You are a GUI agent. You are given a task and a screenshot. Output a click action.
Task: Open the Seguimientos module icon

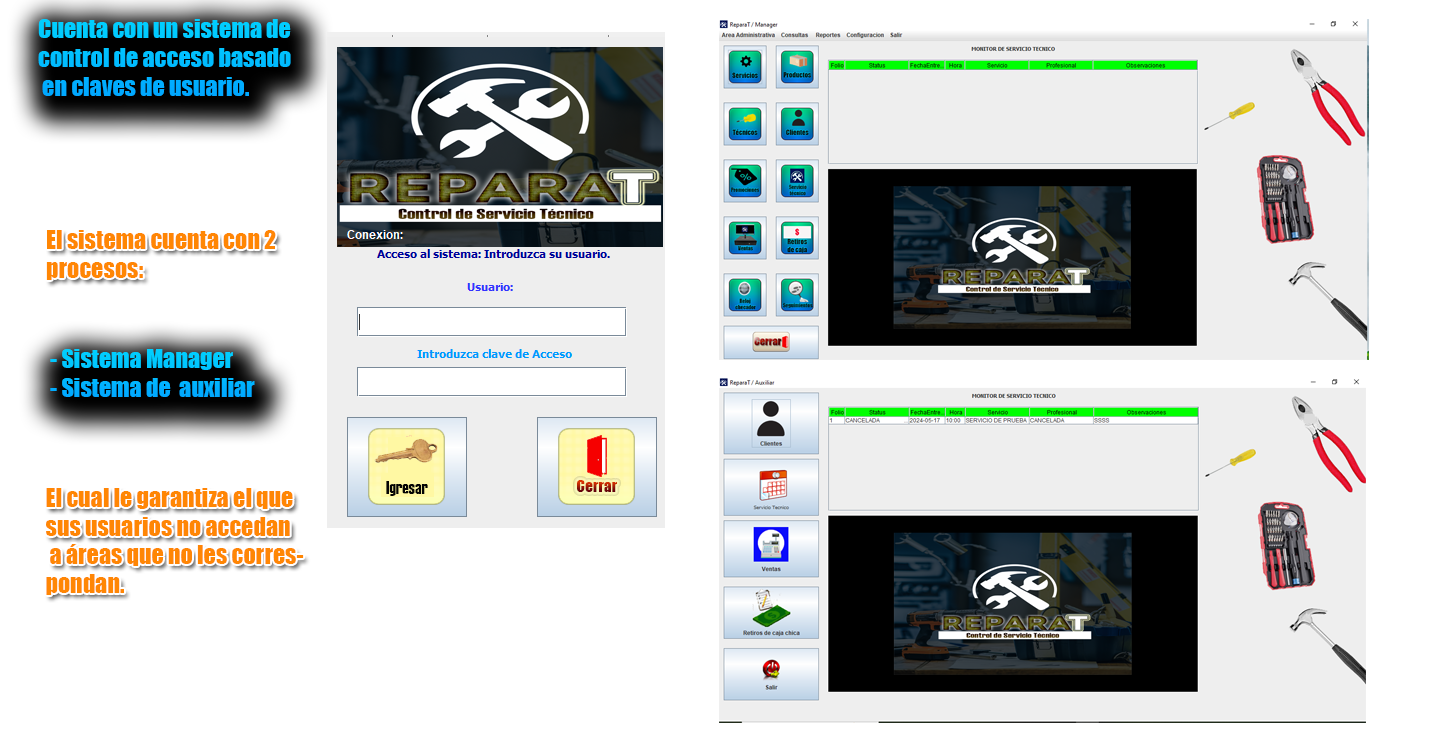pos(797,295)
